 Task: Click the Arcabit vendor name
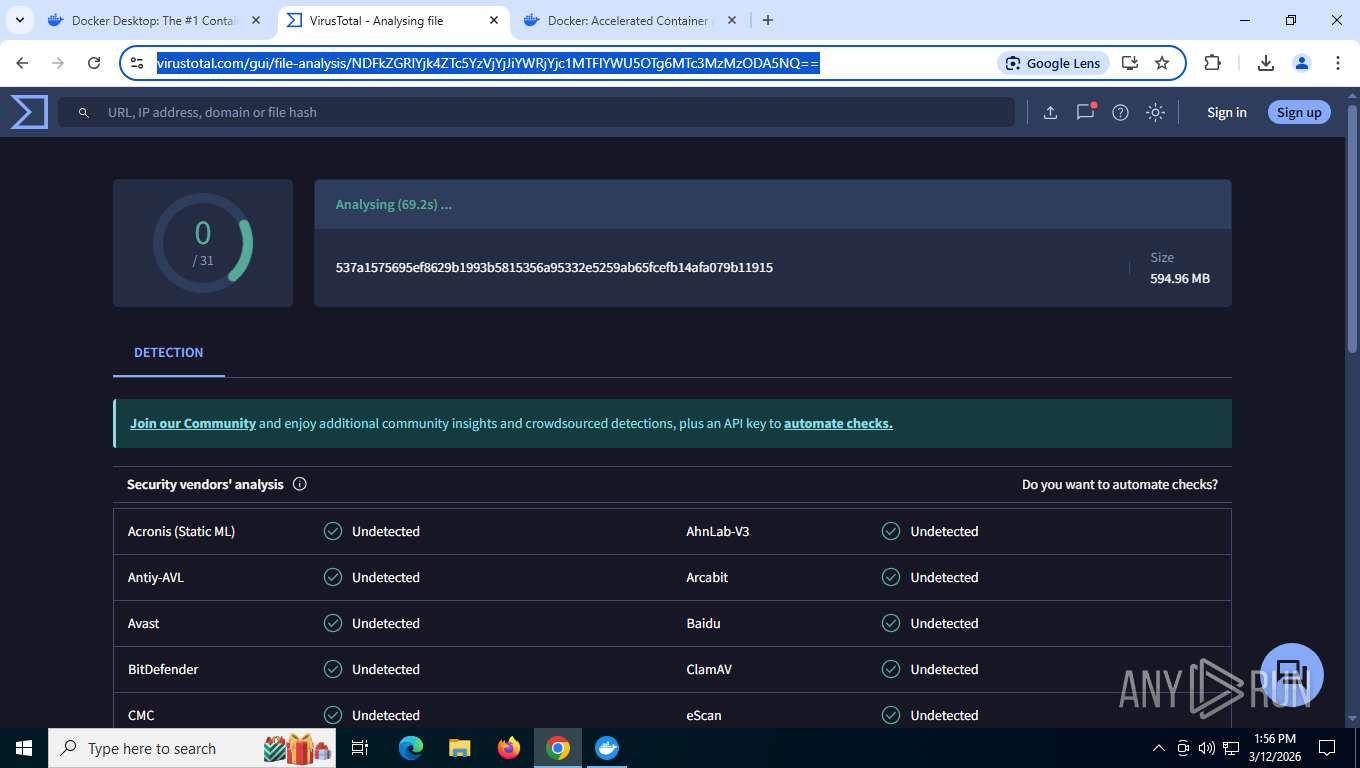(707, 577)
